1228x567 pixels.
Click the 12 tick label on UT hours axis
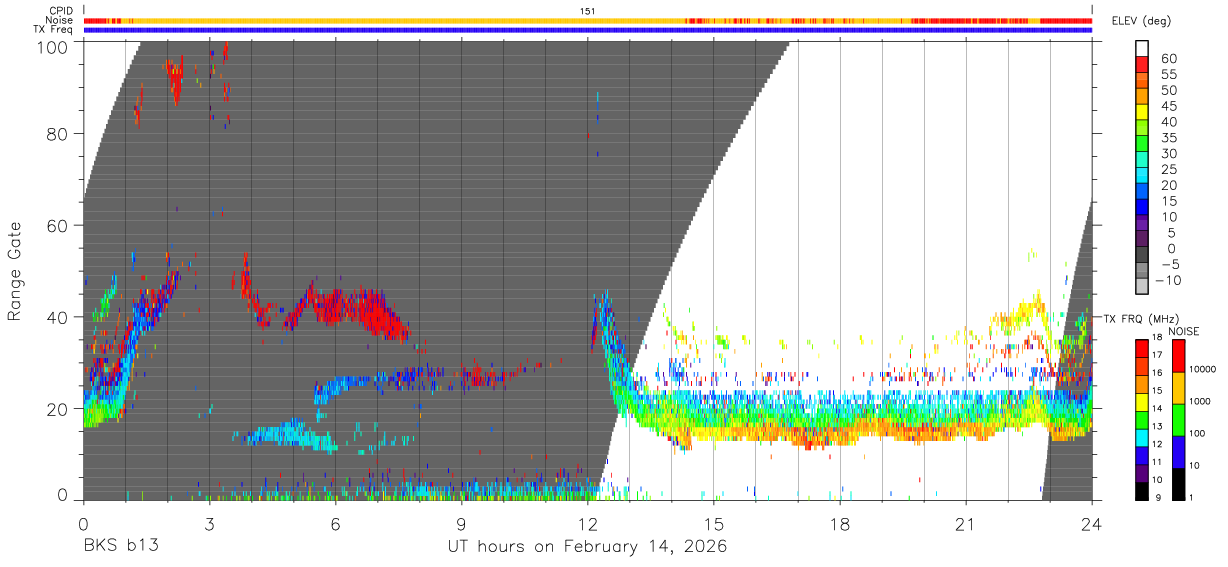pyautogui.click(x=588, y=524)
